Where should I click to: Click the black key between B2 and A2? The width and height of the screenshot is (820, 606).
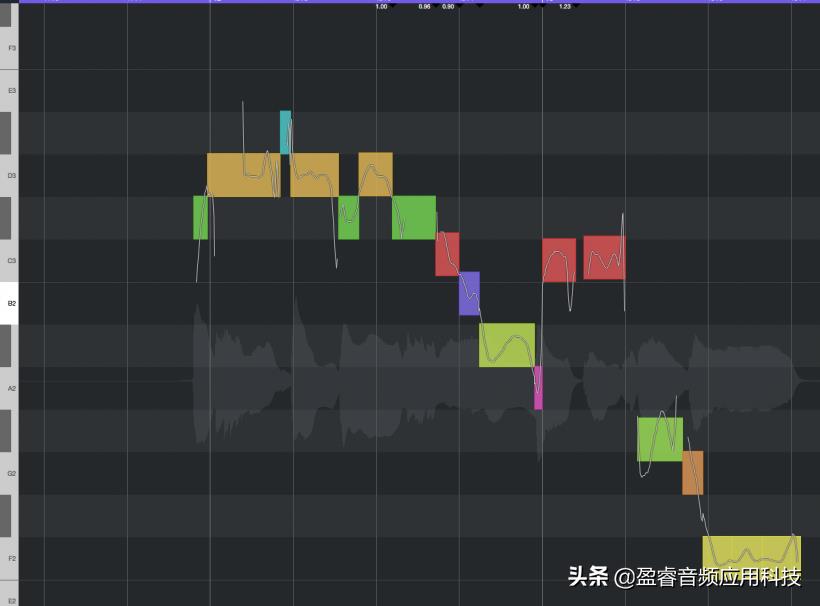[5, 346]
